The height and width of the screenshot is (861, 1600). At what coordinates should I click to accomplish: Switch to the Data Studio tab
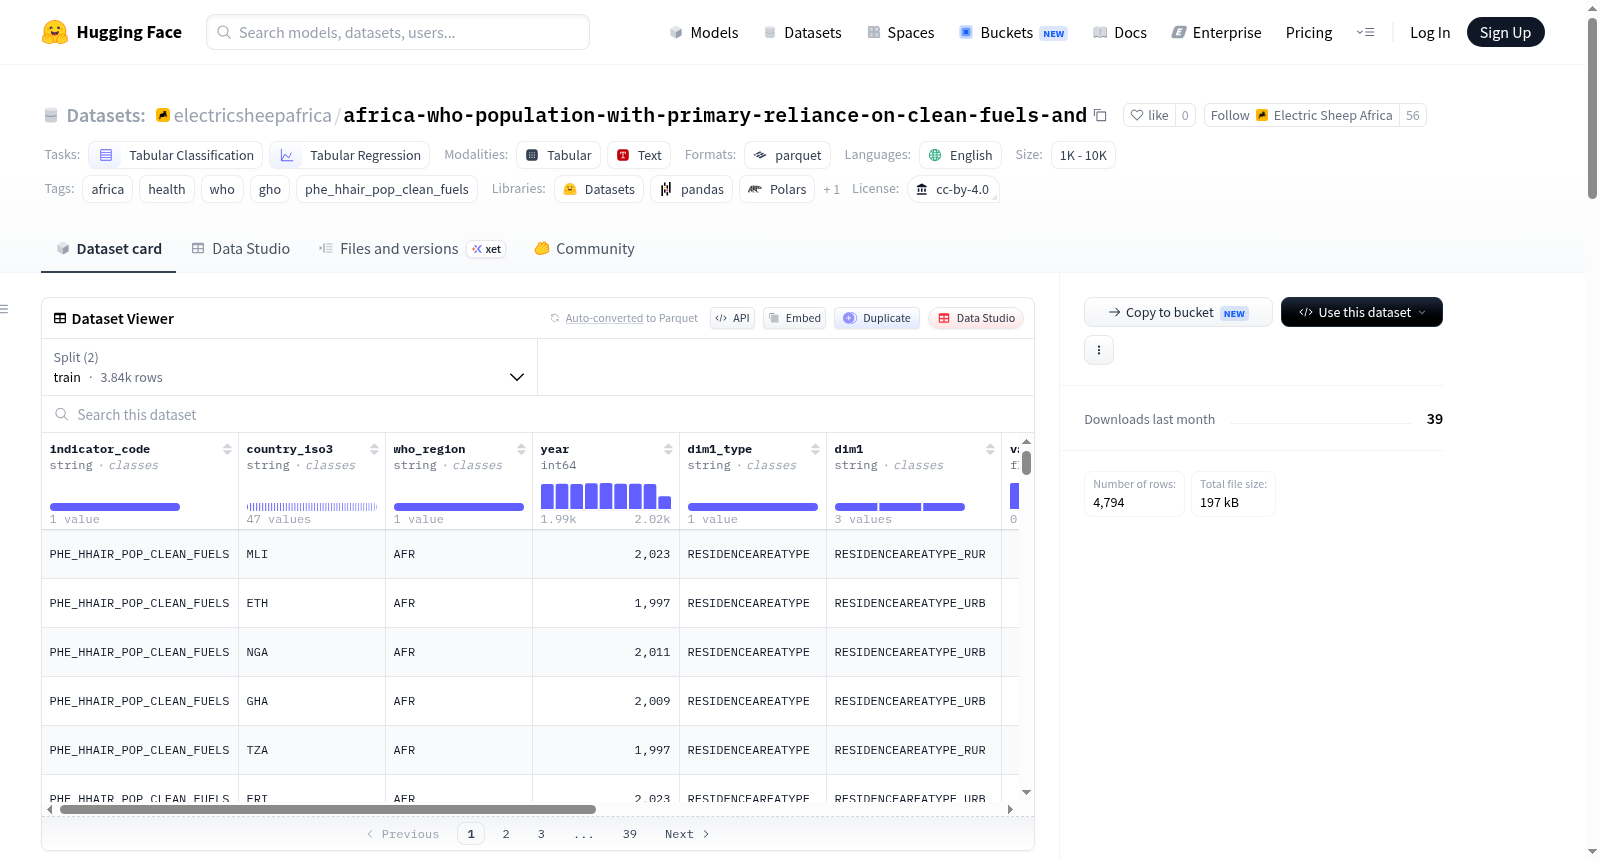tap(241, 249)
